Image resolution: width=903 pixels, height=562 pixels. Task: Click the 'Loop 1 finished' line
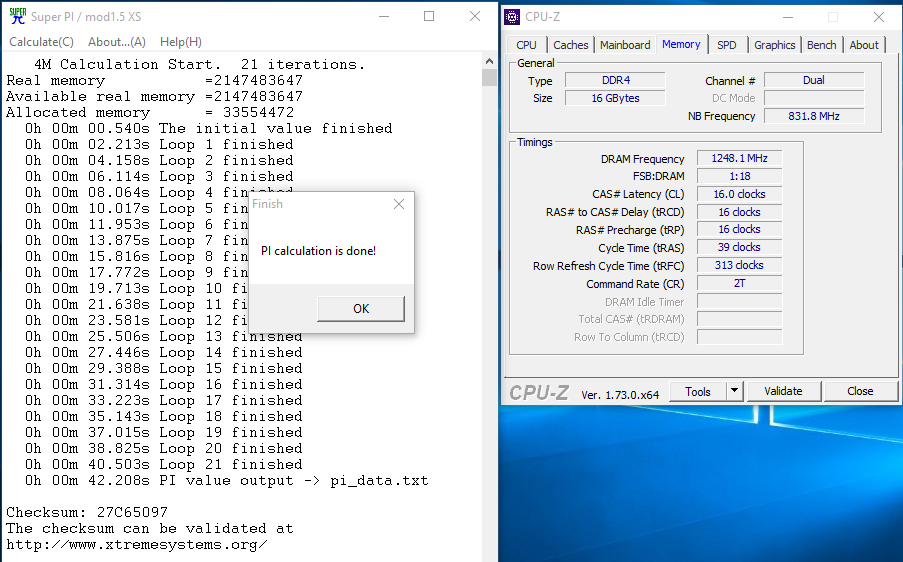click(x=159, y=144)
